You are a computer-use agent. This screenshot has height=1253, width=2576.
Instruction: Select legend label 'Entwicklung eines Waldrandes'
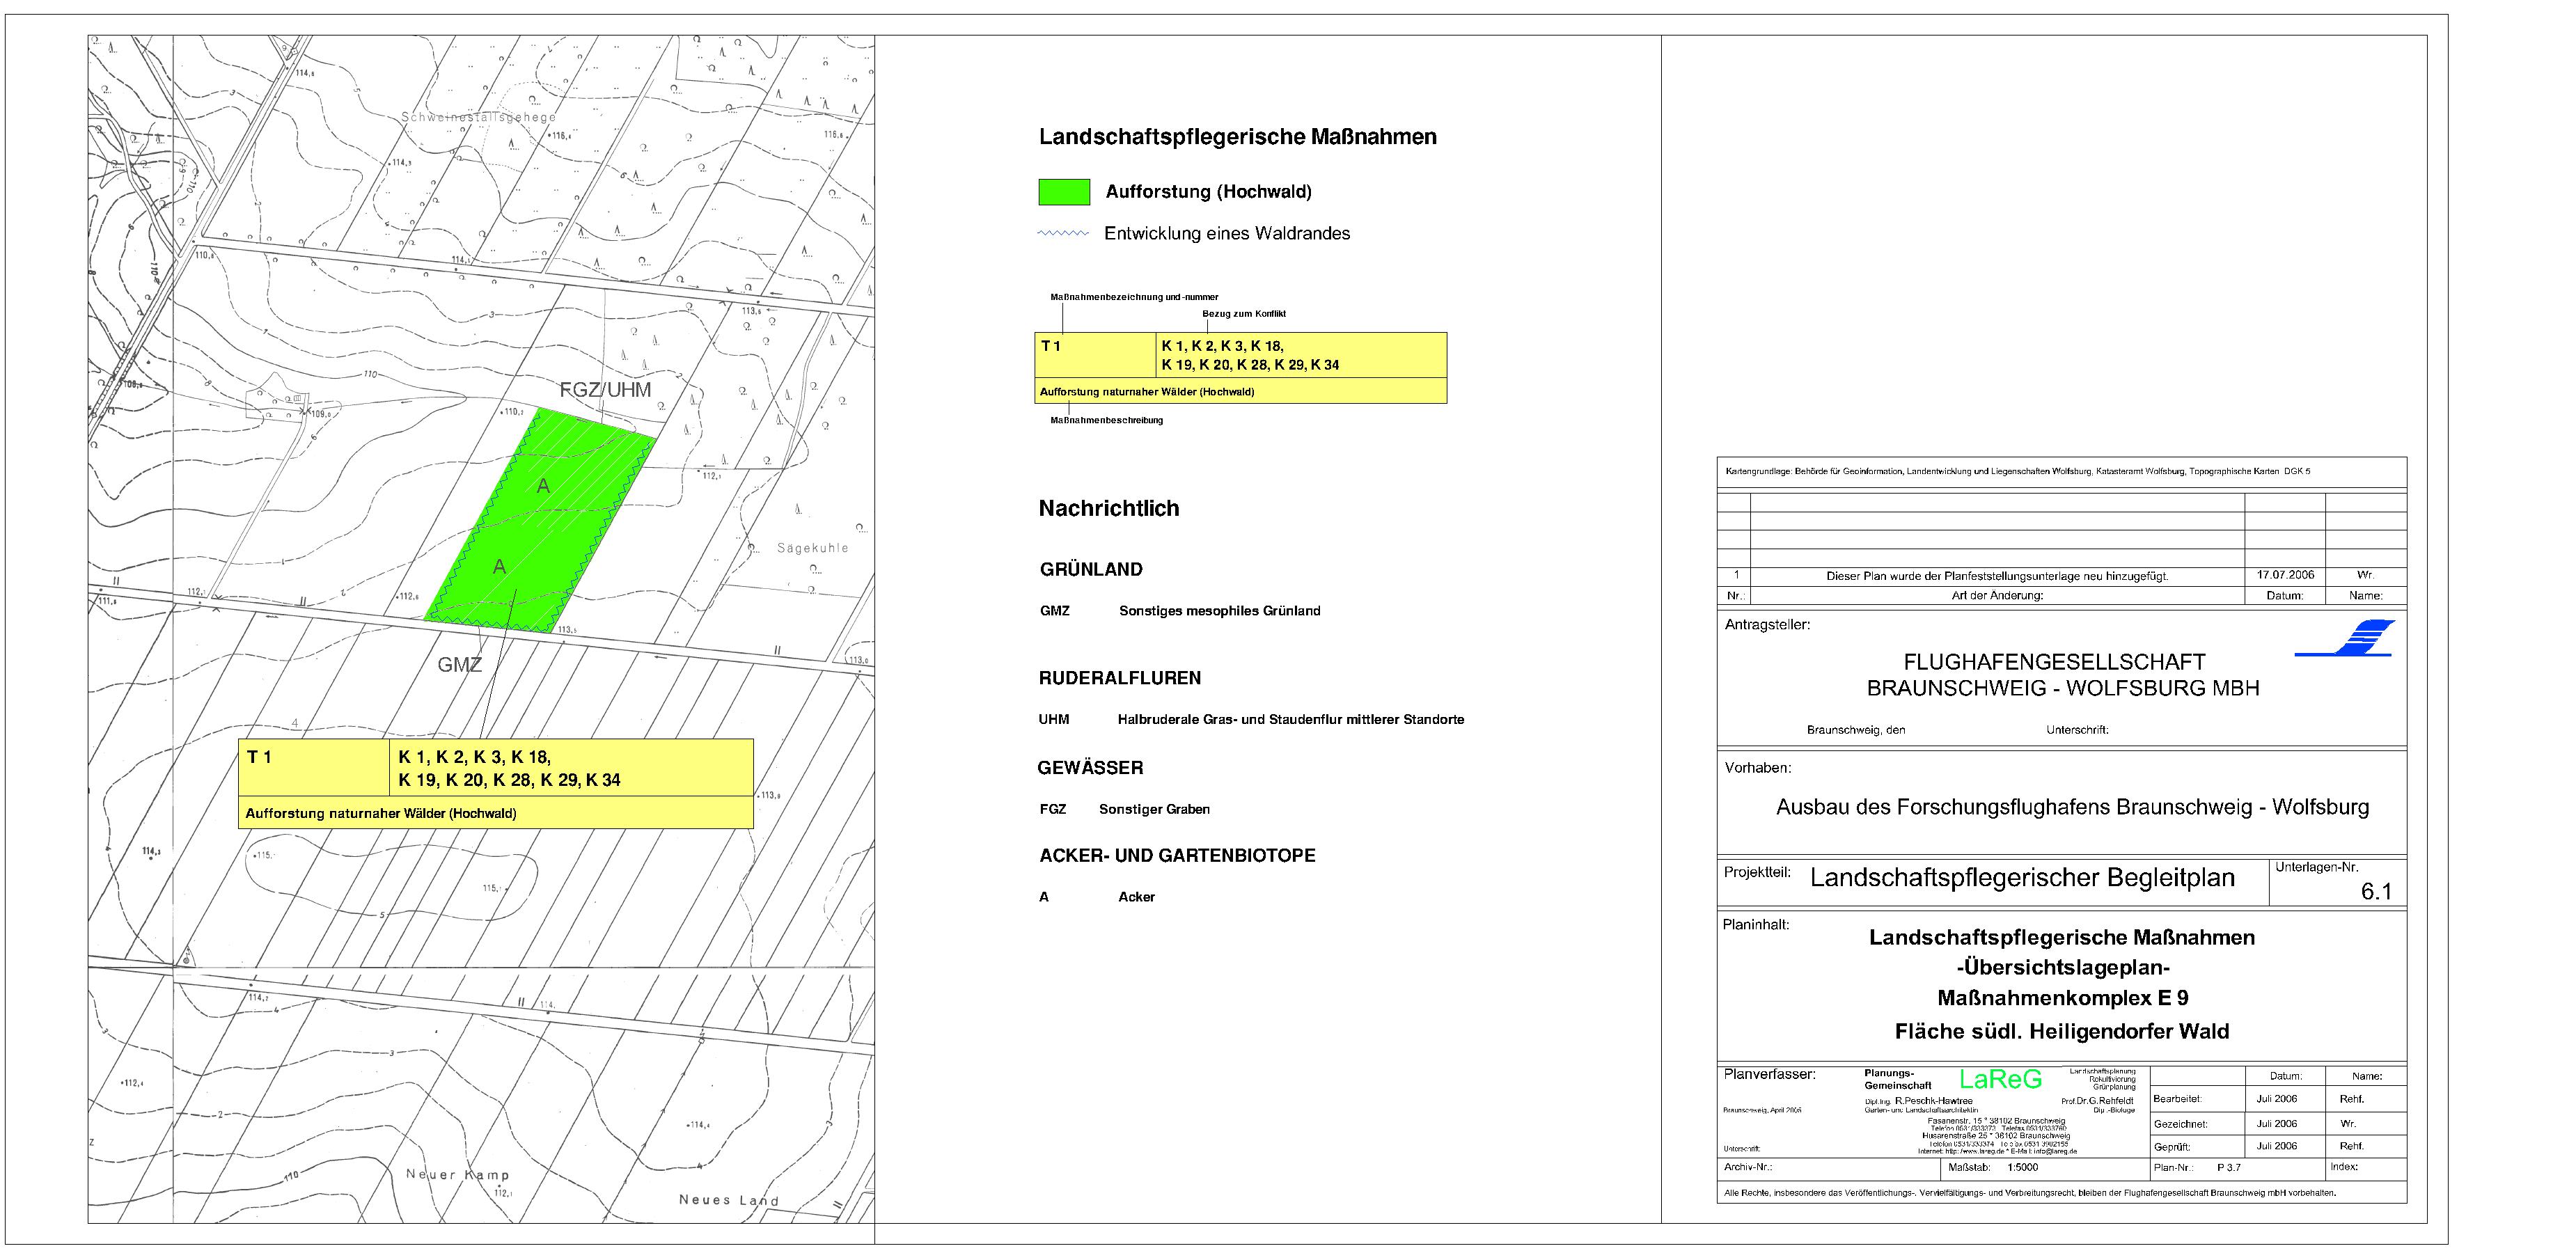1227,233
